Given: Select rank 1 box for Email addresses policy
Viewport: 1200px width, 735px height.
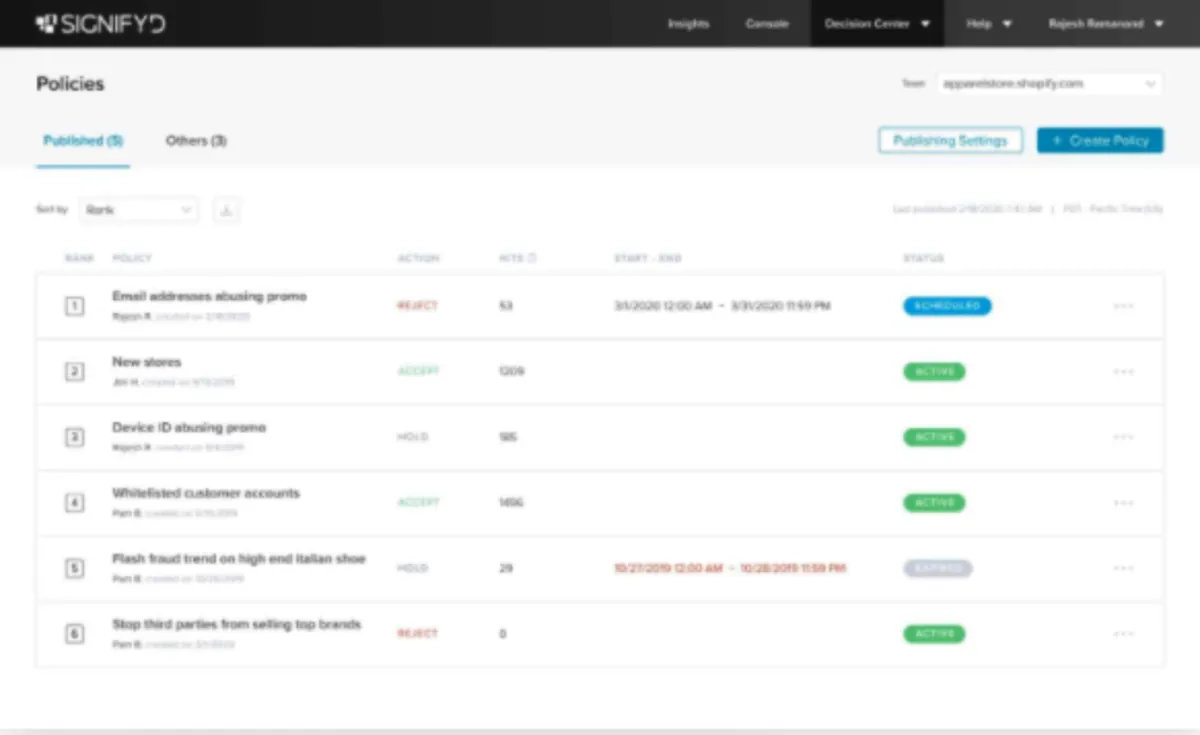Looking at the screenshot, I should pyautogui.click(x=75, y=306).
